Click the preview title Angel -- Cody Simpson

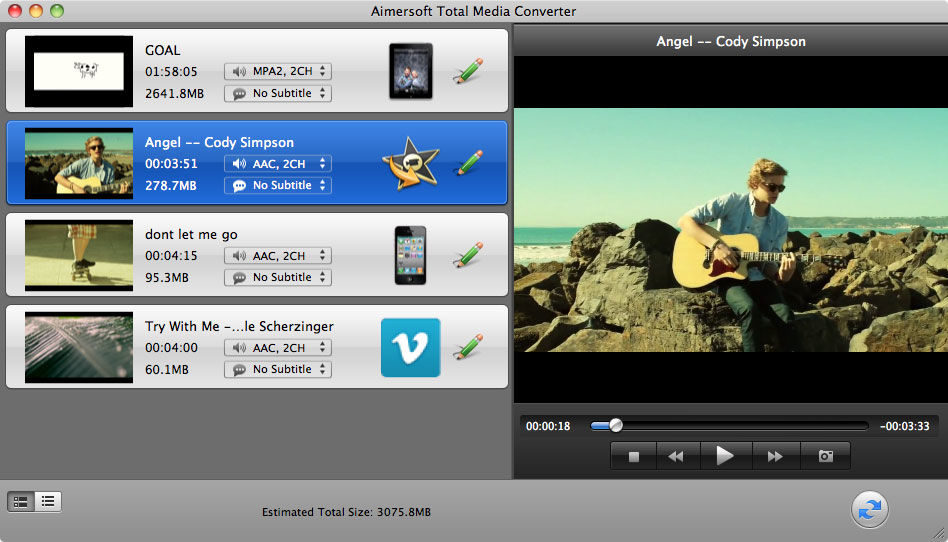point(731,42)
